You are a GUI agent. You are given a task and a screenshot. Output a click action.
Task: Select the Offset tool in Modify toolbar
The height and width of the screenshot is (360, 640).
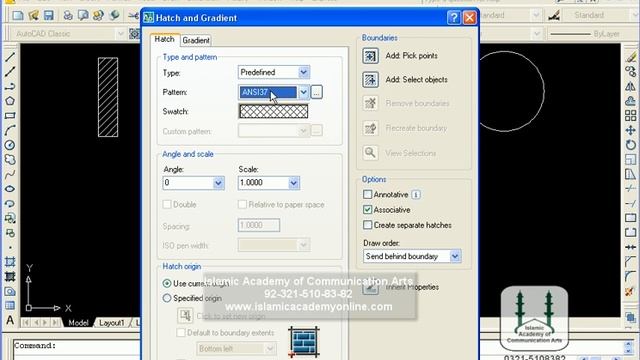coord(631,101)
